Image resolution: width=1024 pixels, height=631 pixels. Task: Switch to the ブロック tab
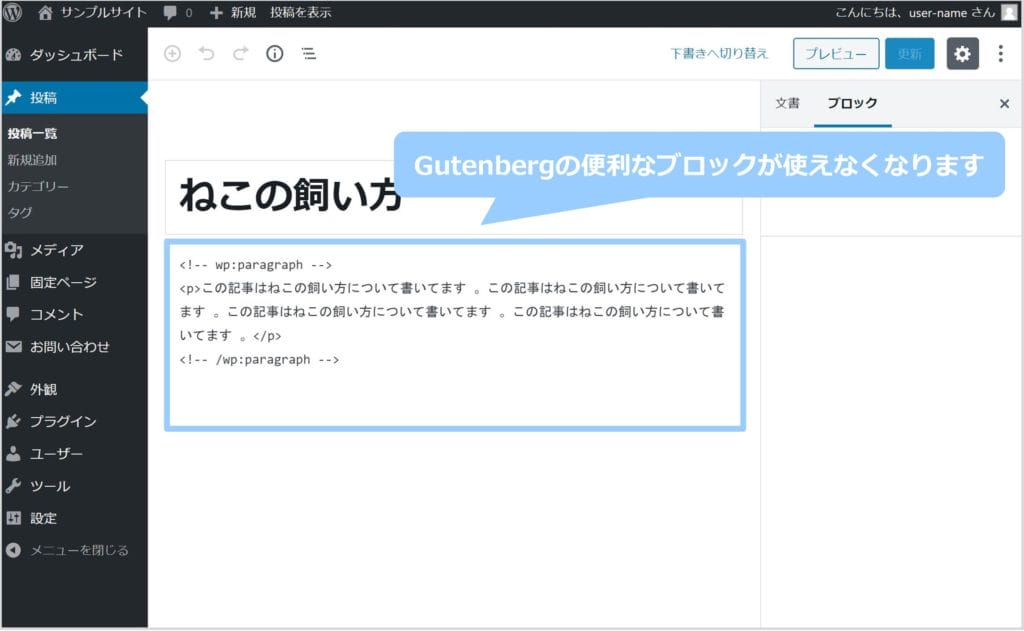click(x=852, y=103)
